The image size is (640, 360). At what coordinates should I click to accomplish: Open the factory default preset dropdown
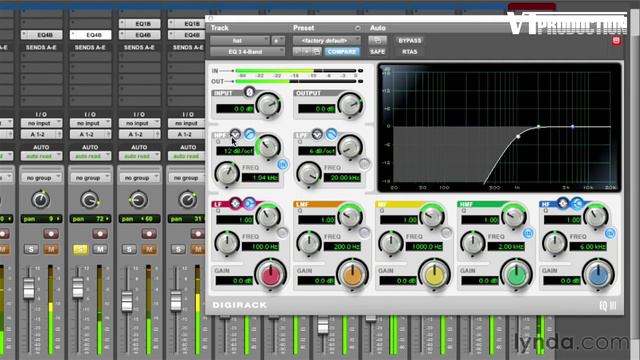(327, 40)
